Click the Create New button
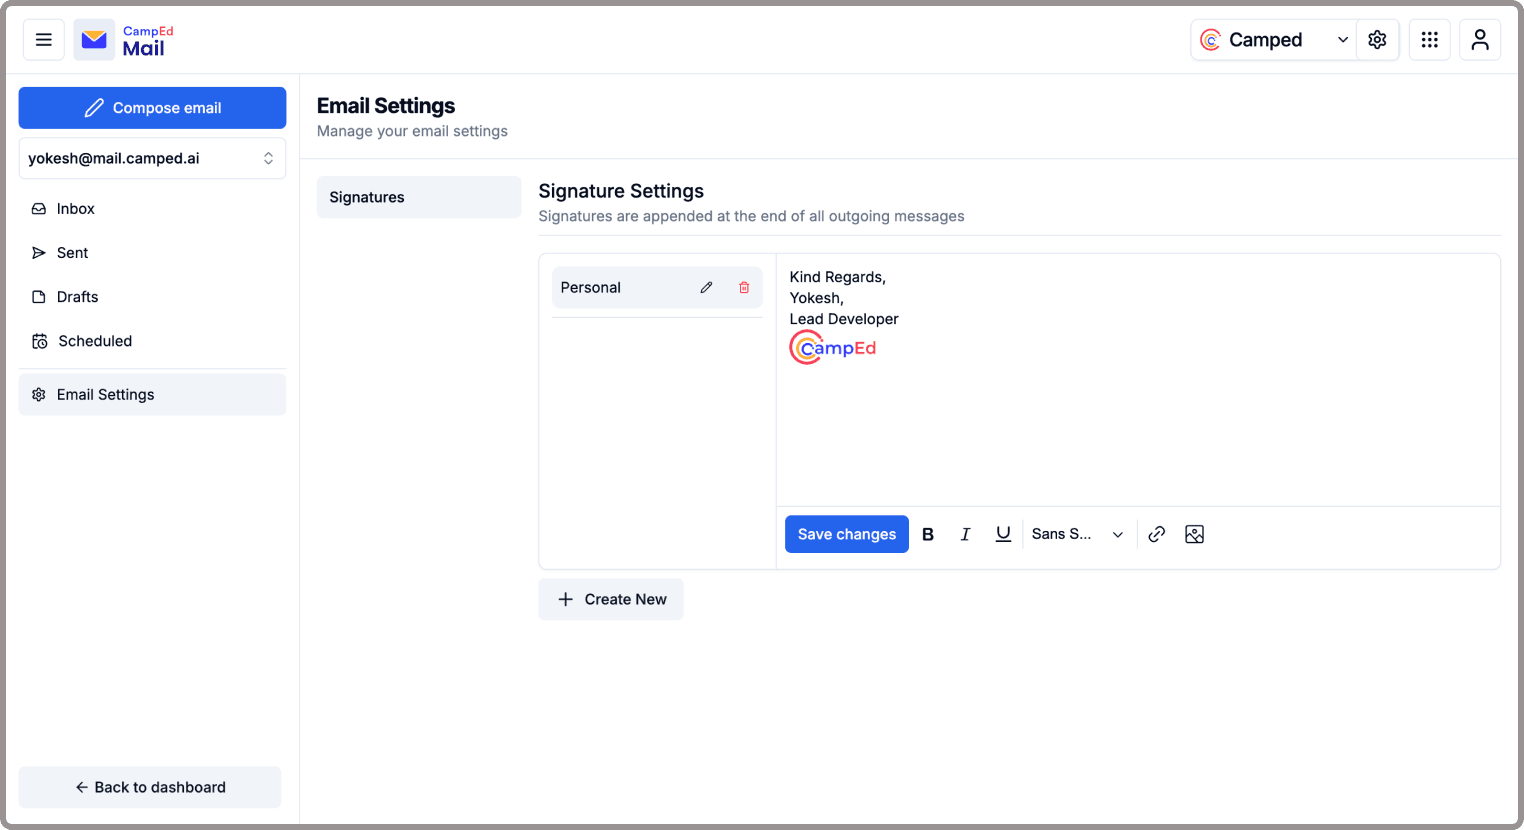The height and width of the screenshot is (830, 1524). pyautogui.click(x=611, y=599)
